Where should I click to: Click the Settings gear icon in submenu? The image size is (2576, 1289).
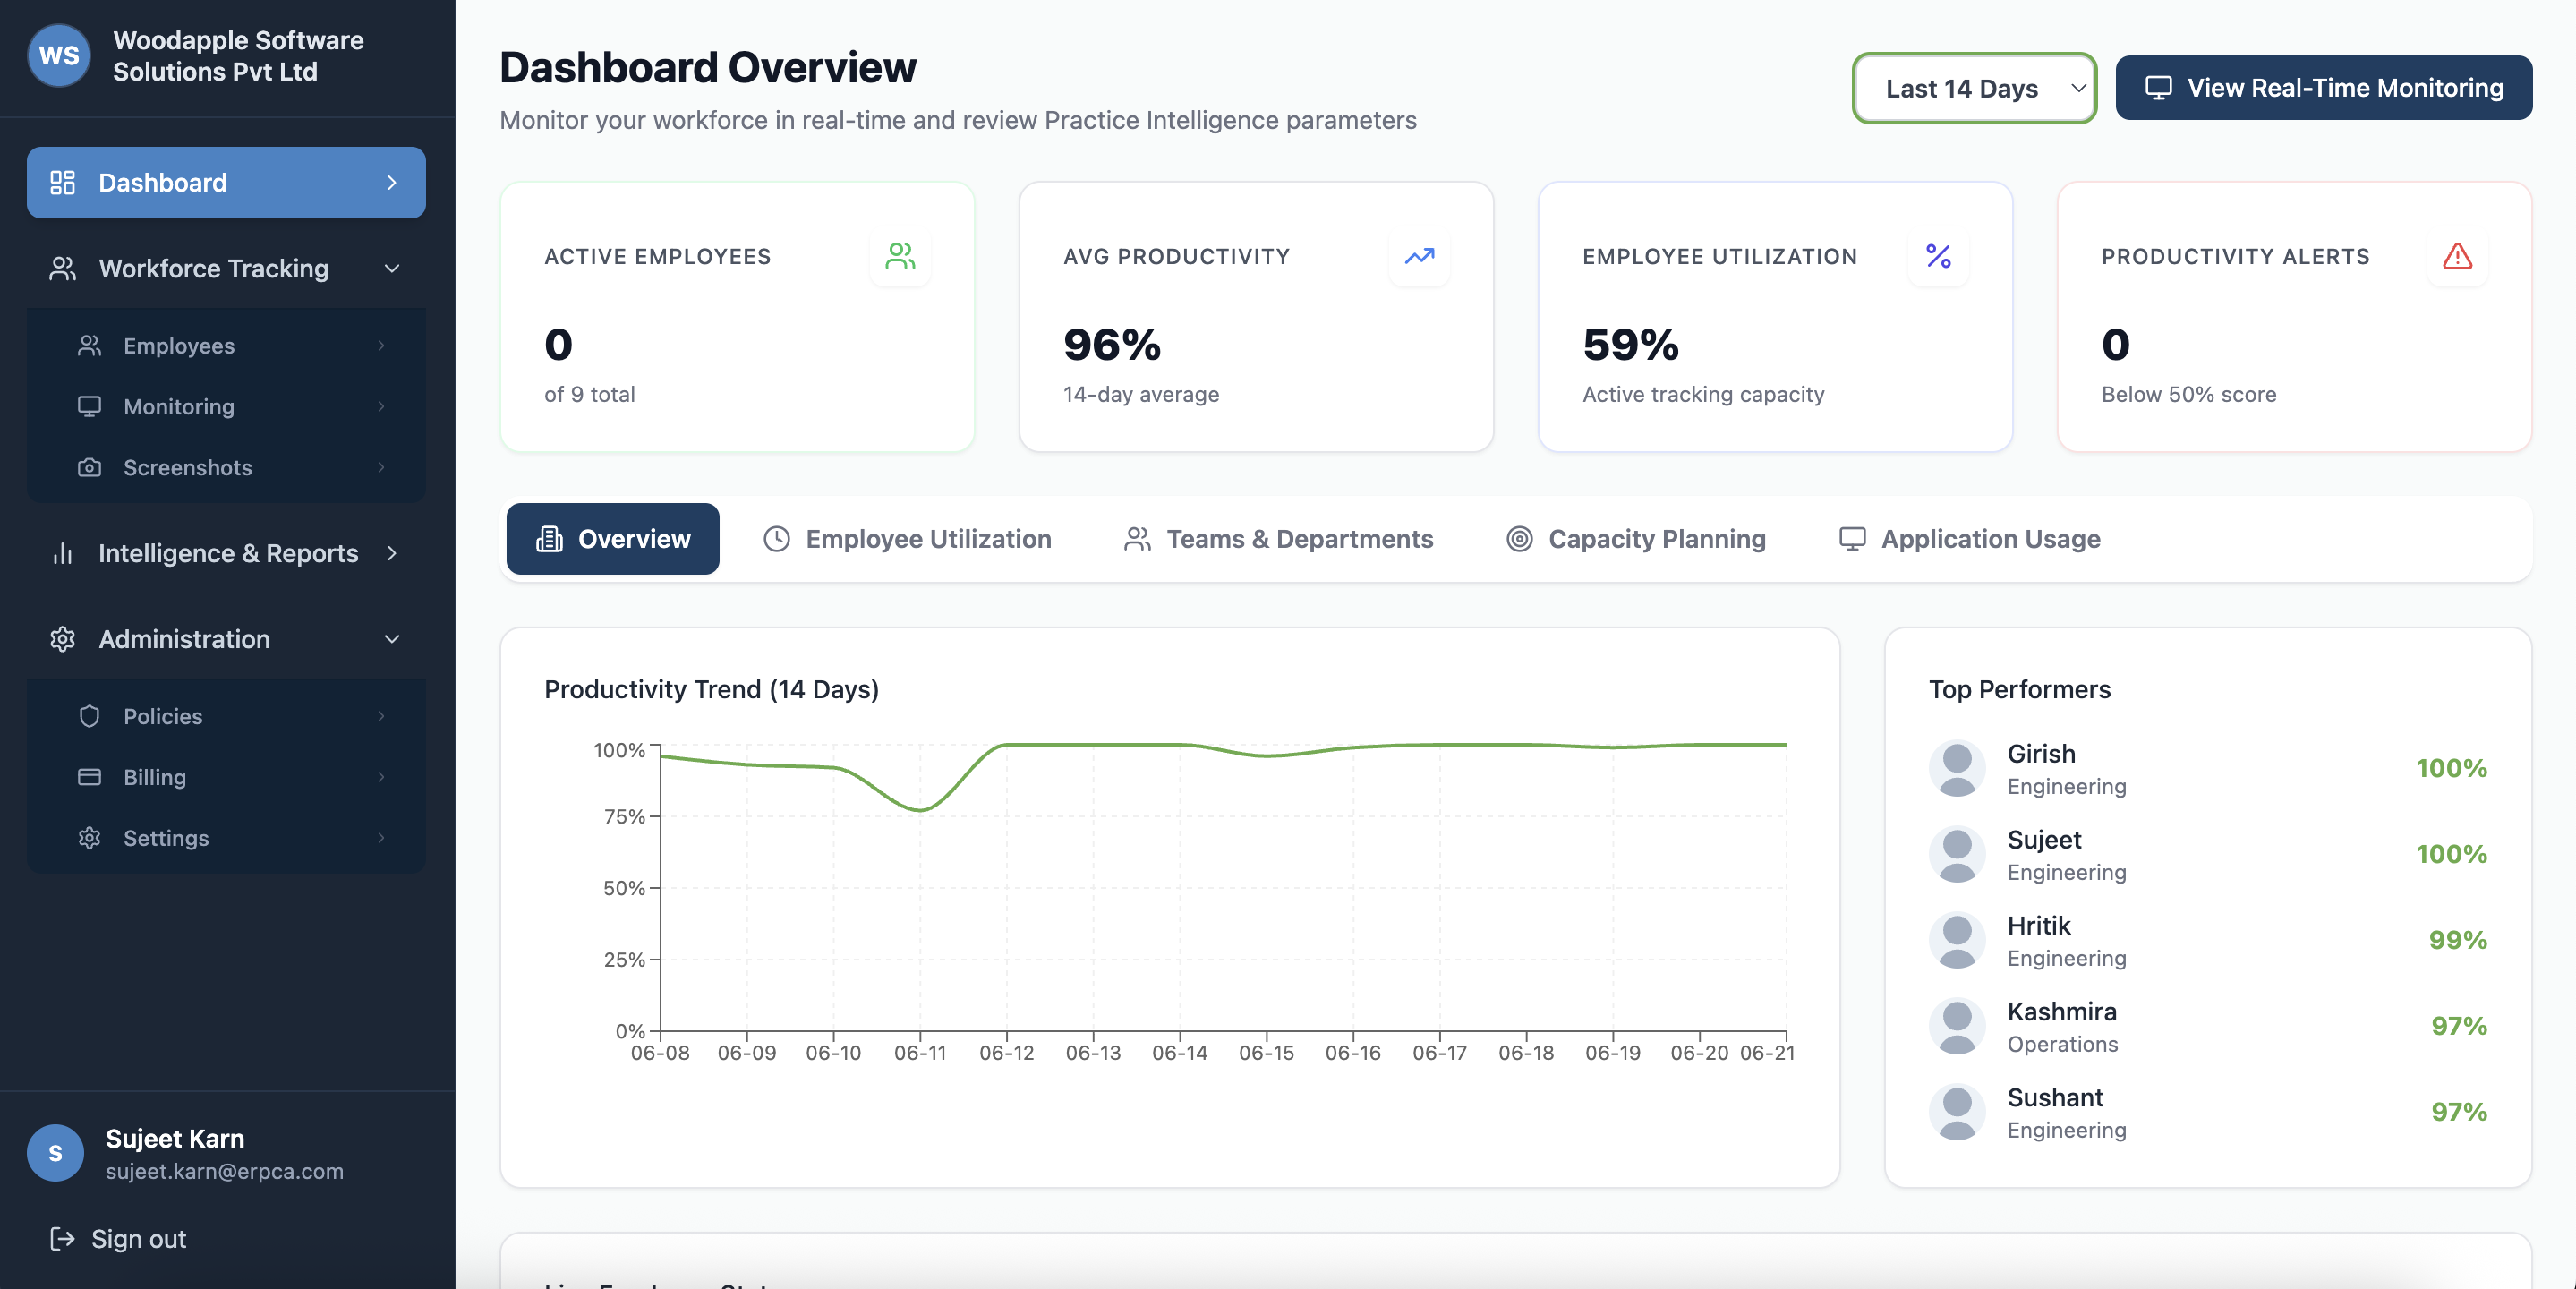[x=89, y=838]
